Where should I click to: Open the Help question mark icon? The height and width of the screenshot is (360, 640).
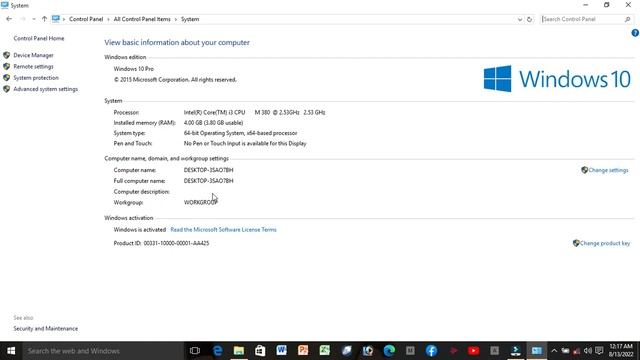[635, 33]
